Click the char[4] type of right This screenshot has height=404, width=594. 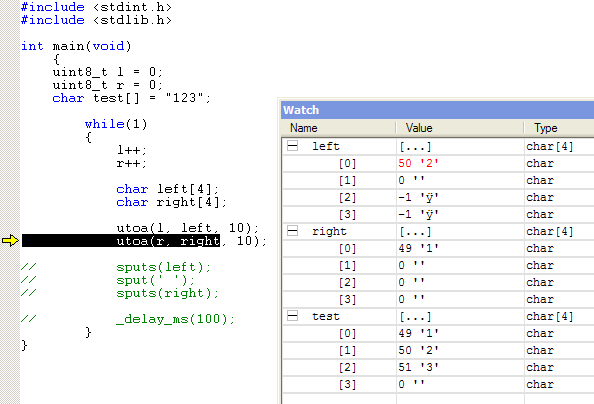pos(549,231)
